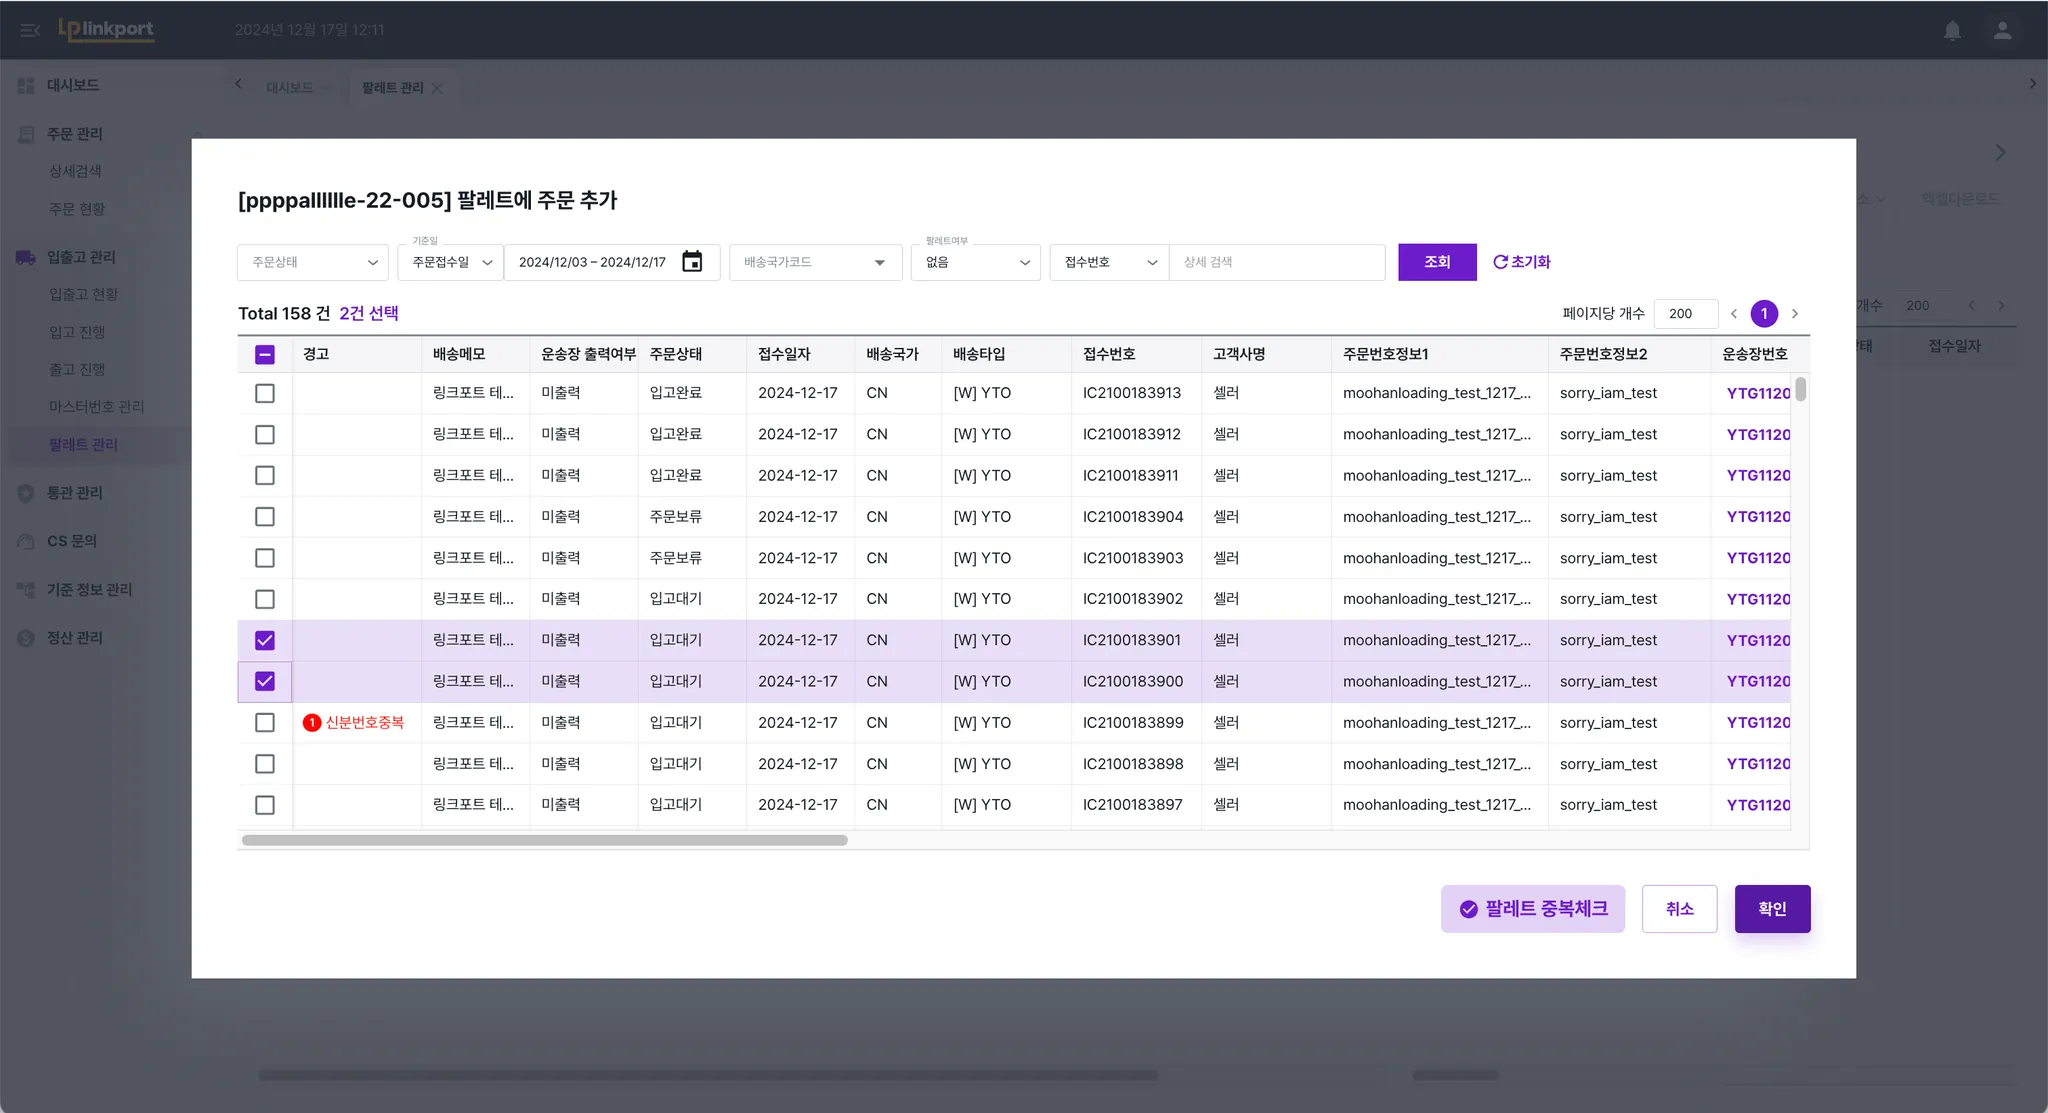This screenshot has width=2048, height=1113.
Task: Toggle the header select-all checkbox
Action: [265, 354]
